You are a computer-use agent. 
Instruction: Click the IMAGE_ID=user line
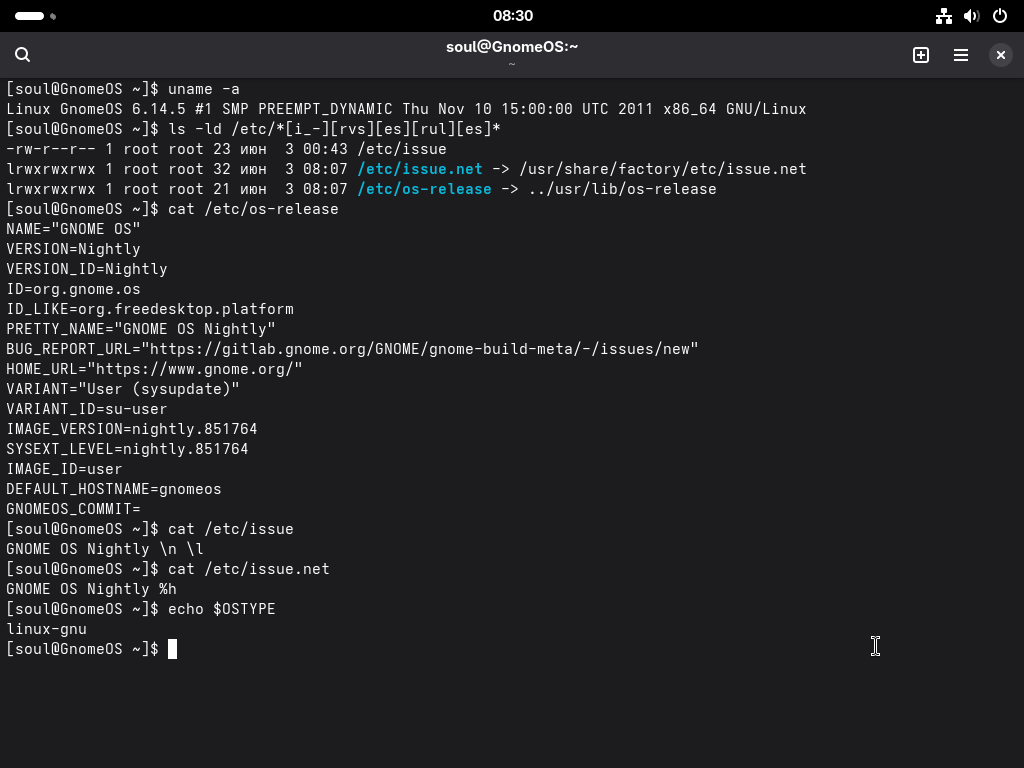(64, 469)
